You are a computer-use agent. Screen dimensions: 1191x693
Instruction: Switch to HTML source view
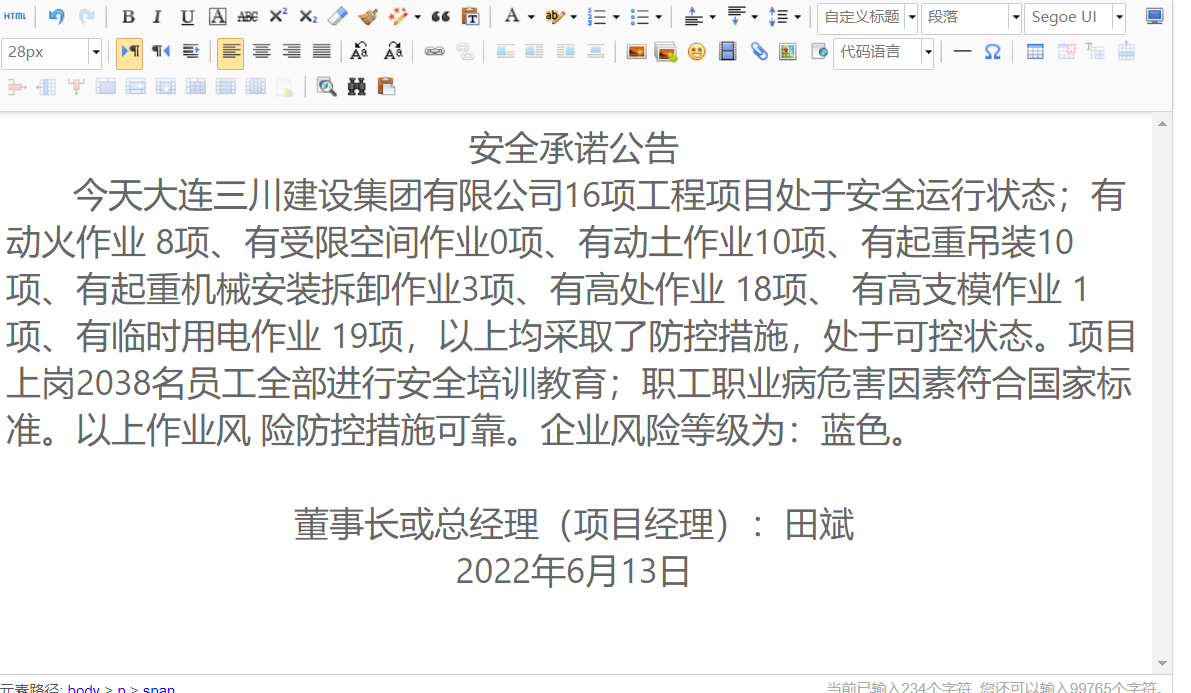(15, 16)
